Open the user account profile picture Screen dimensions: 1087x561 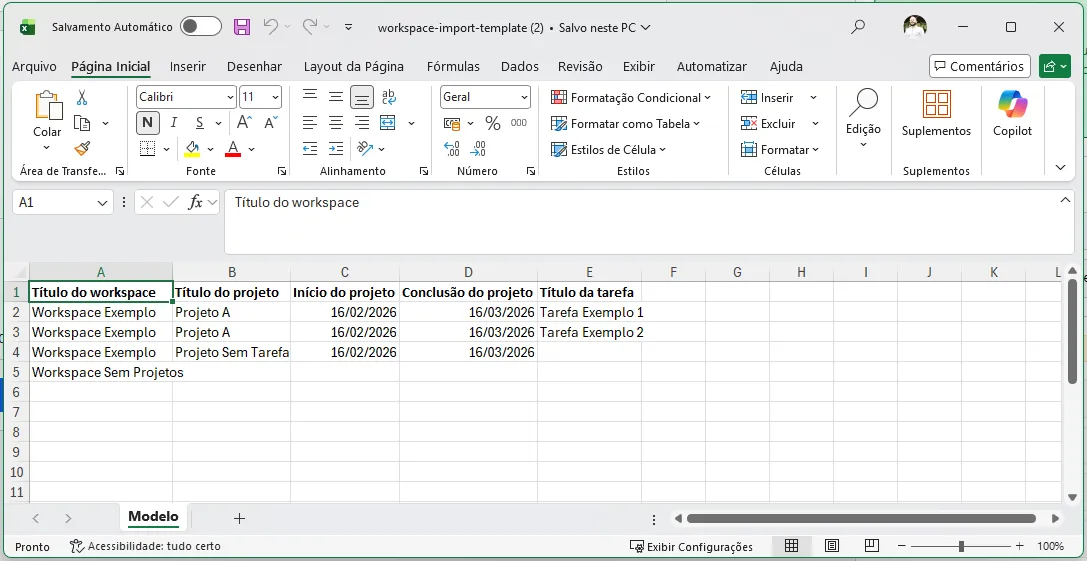[x=915, y=27]
